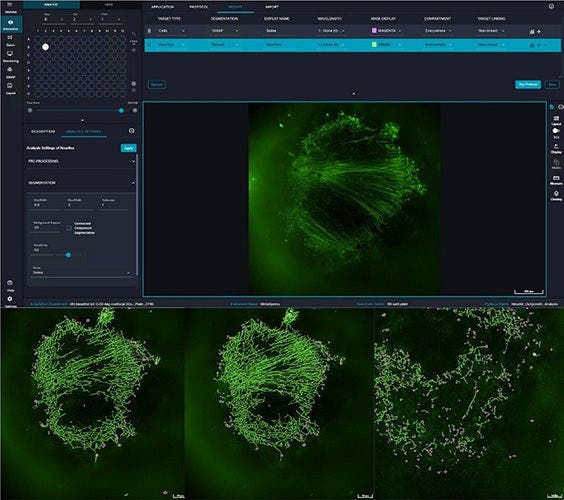The width and height of the screenshot is (564, 500).
Task: Click drag handle of Cells row
Action: [149, 31]
